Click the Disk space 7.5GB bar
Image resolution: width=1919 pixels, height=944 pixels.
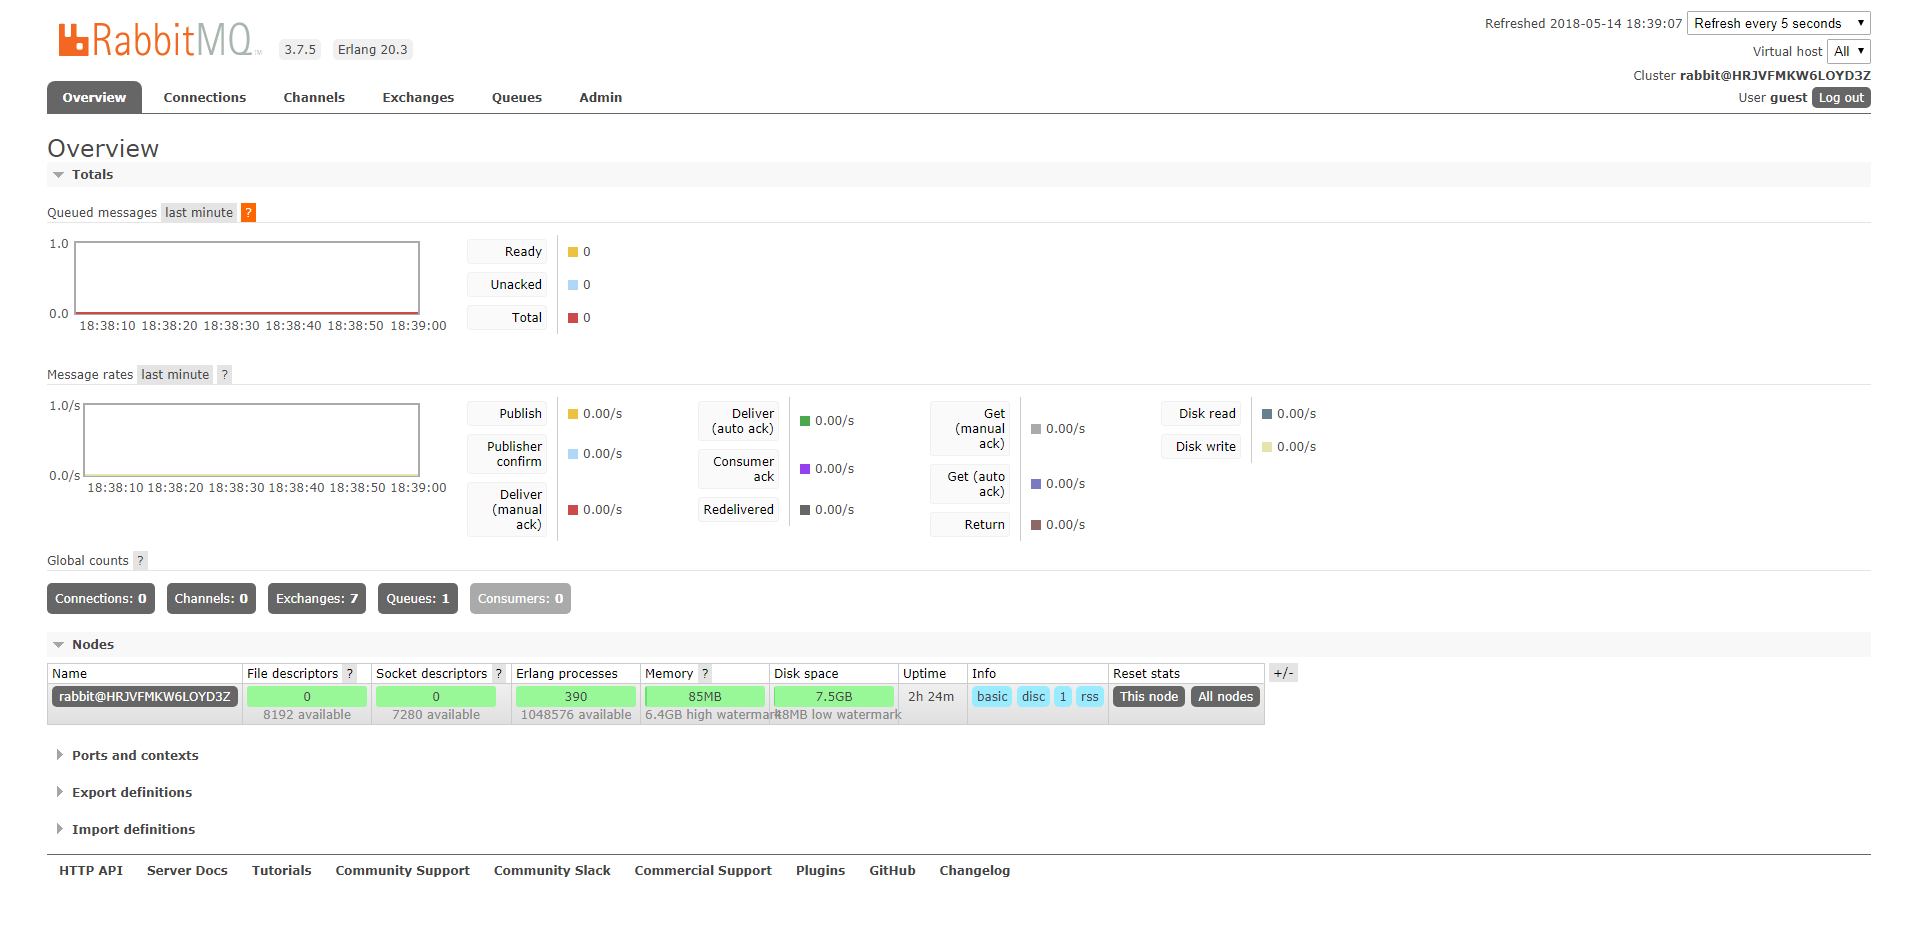(x=834, y=696)
